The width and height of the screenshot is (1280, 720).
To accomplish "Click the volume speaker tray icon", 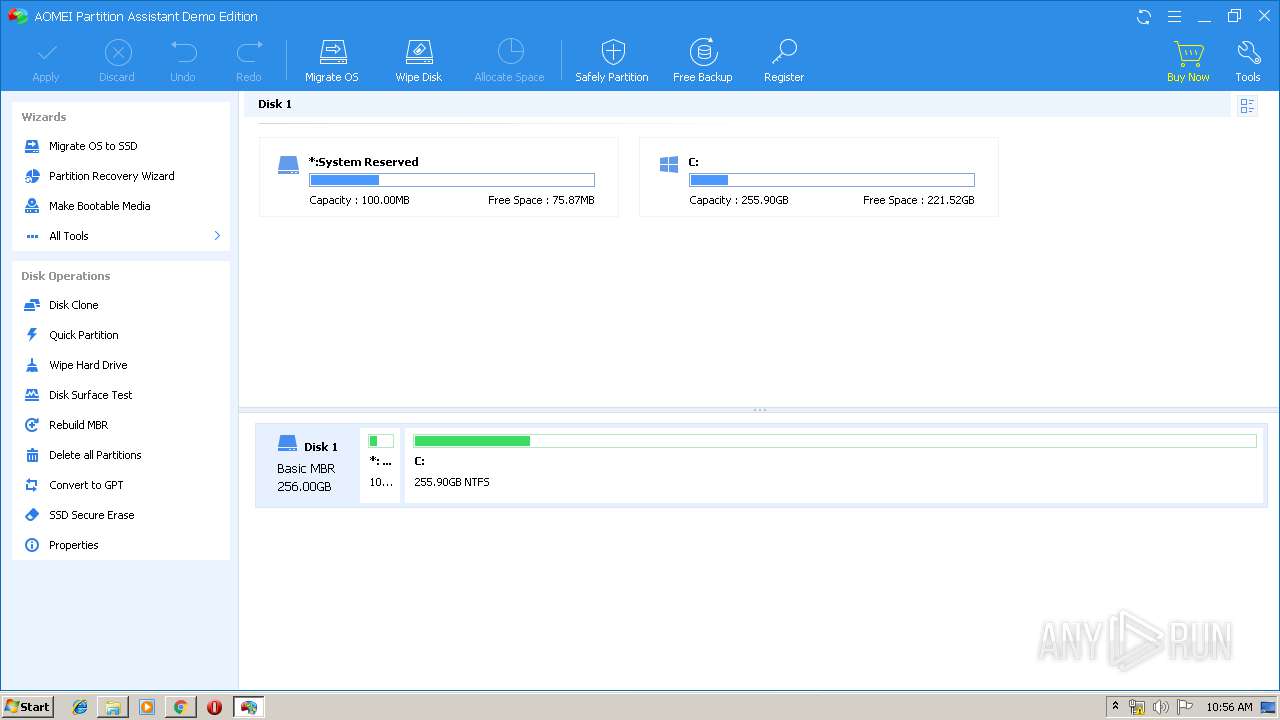I will coord(1161,707).
